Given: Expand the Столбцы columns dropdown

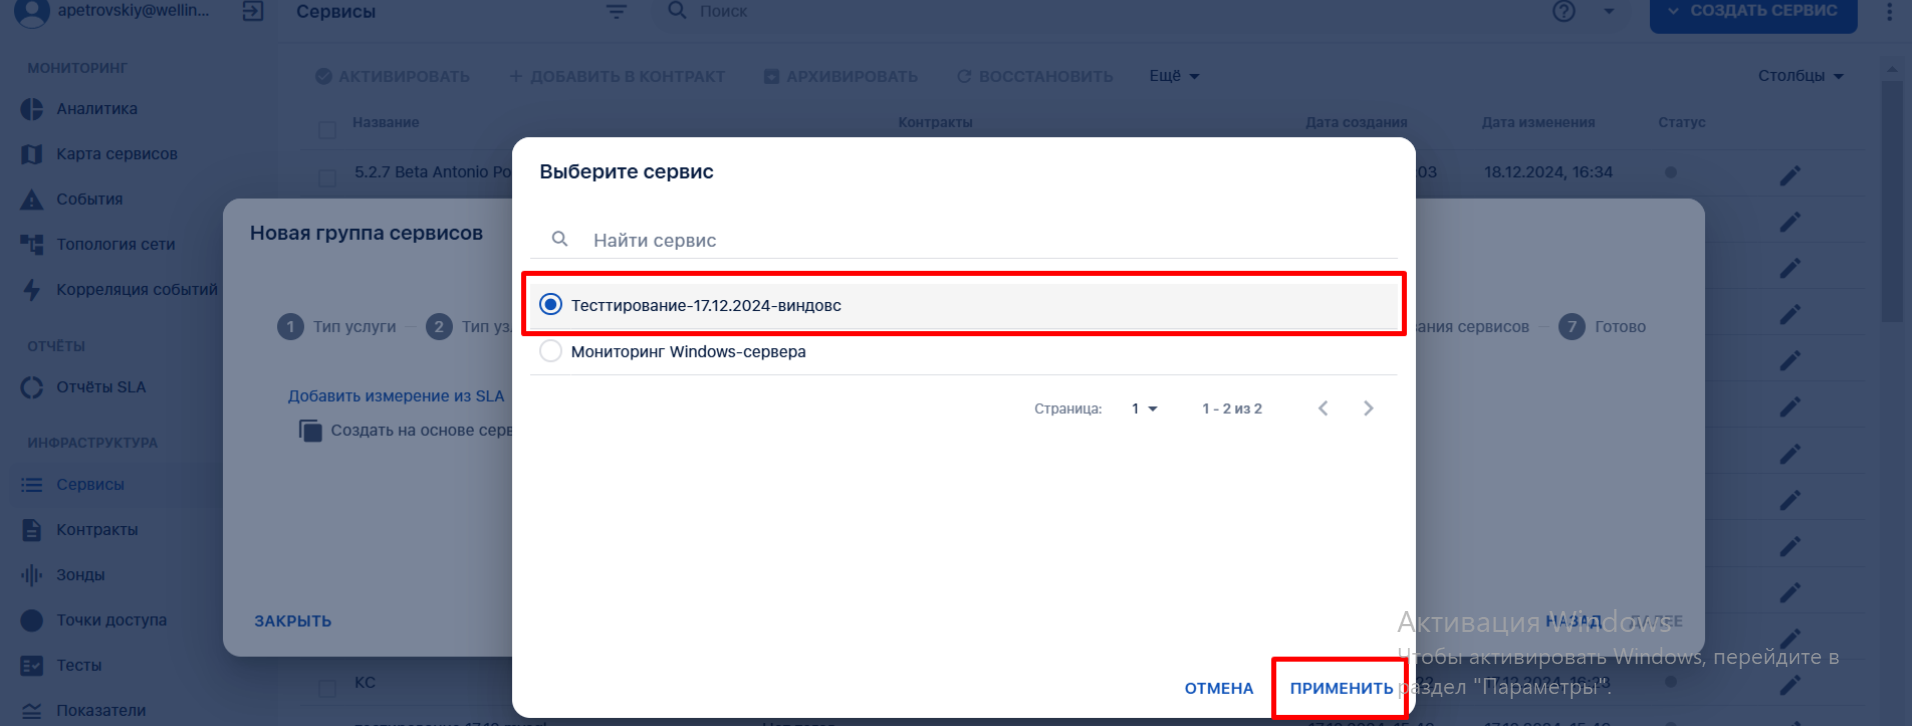Looking at the screenshot, I should [x=1800, y=76].
